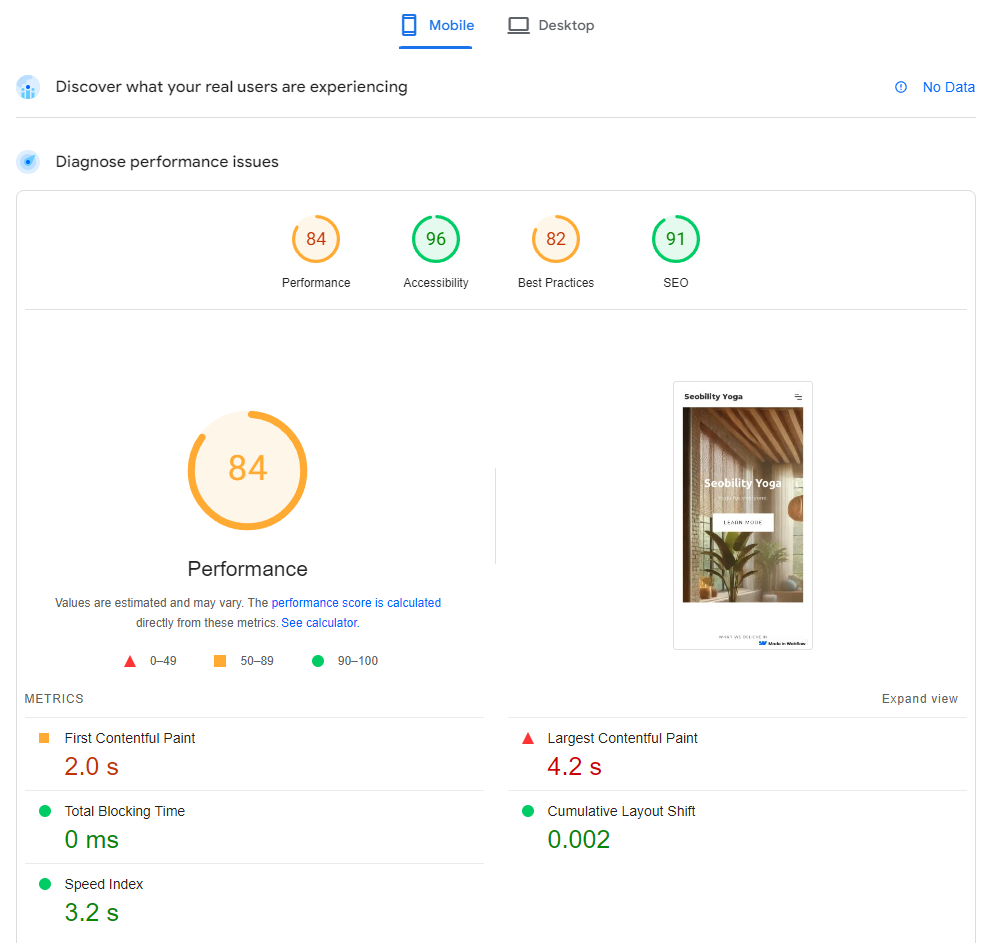
Task: Click the desktop laptop icon
Action: (x=518, y=25)
